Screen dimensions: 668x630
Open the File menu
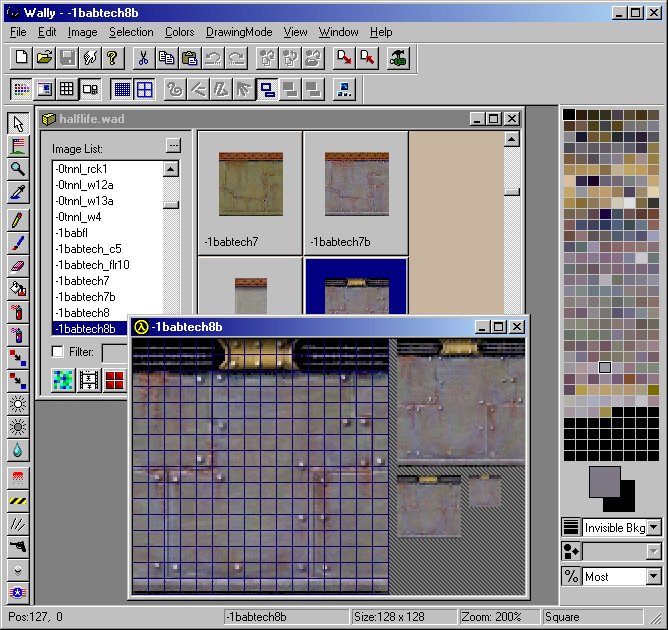(18, 32)
